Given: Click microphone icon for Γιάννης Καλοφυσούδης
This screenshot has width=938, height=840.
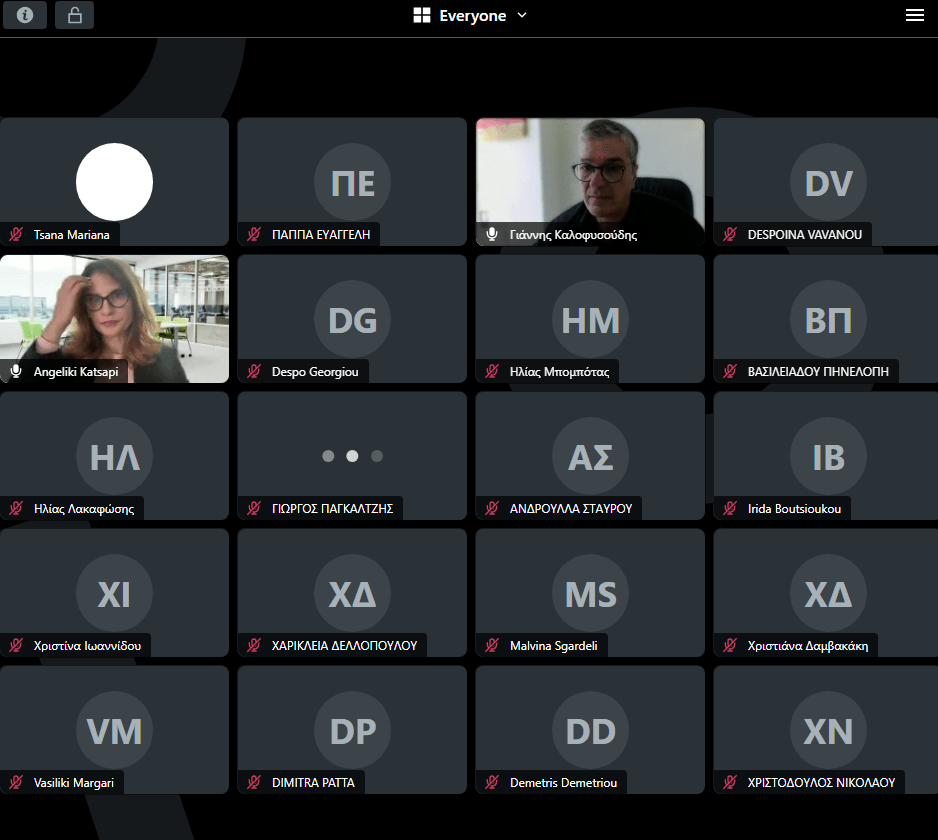Looking at the screenshot, I should coord(492,235).
